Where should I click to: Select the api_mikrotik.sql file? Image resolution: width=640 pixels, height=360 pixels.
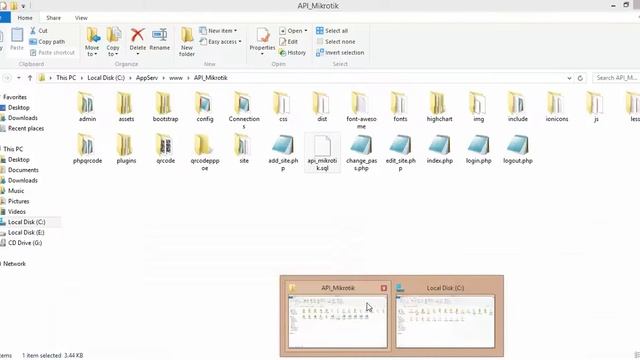(322, 152)
